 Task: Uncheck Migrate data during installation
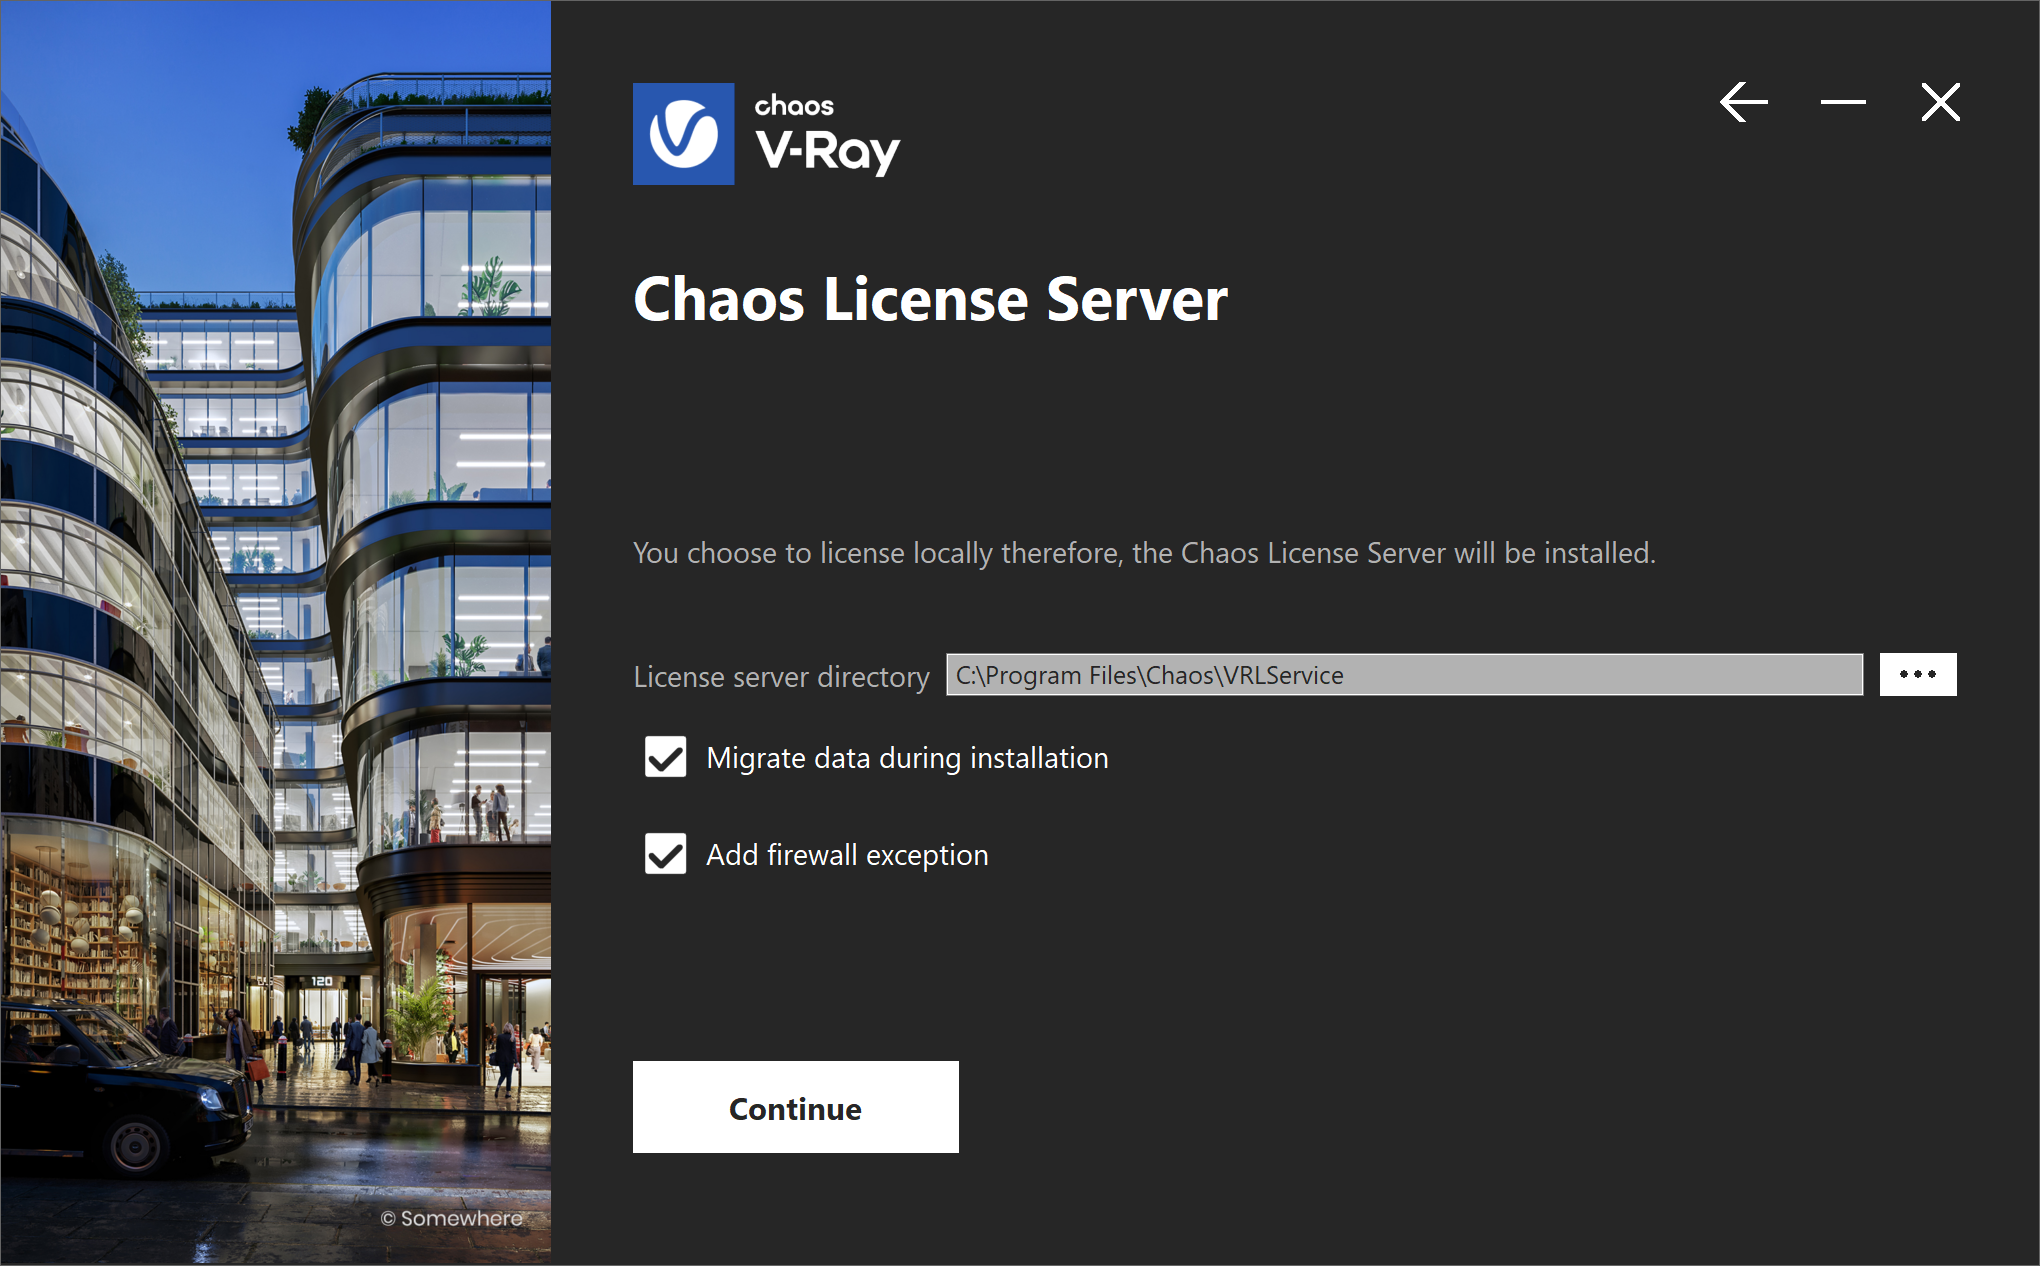pyautogui.click(x=664, y=757)
